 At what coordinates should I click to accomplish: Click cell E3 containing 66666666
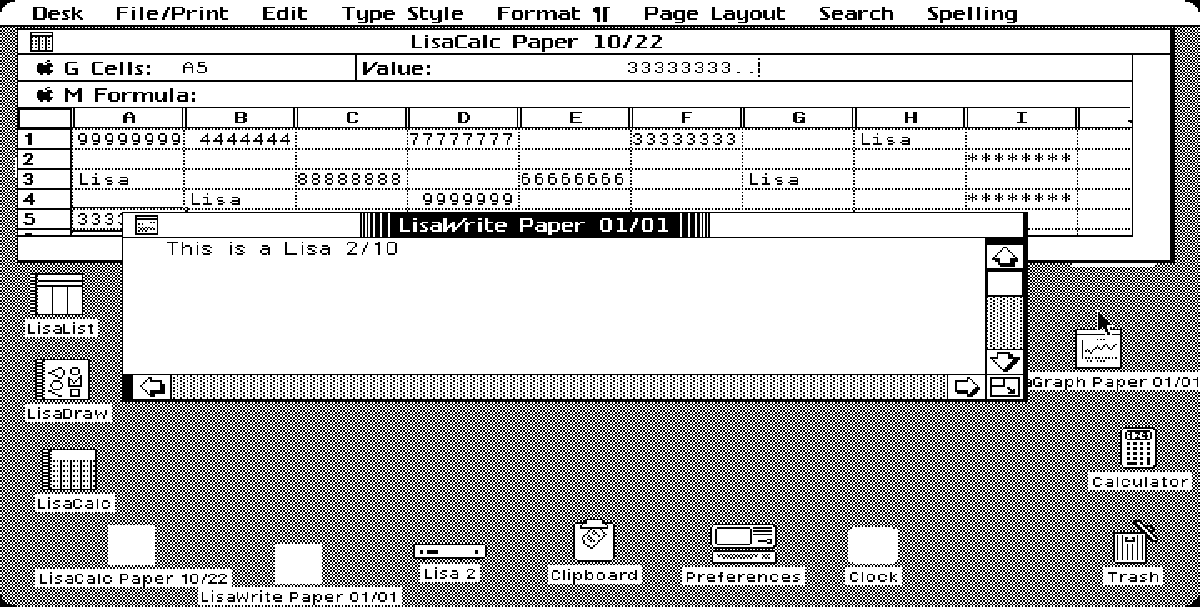point(575,180)
